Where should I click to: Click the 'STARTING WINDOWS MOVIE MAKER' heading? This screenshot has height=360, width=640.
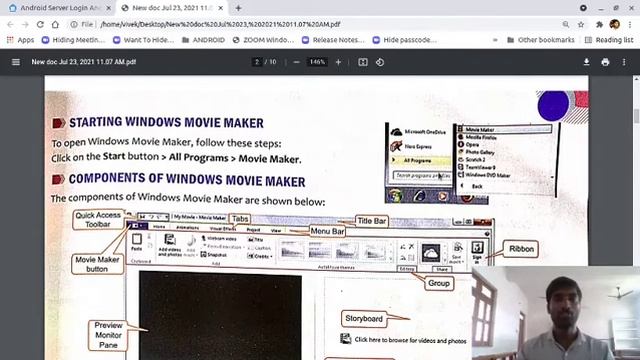(x=166, y=122)
